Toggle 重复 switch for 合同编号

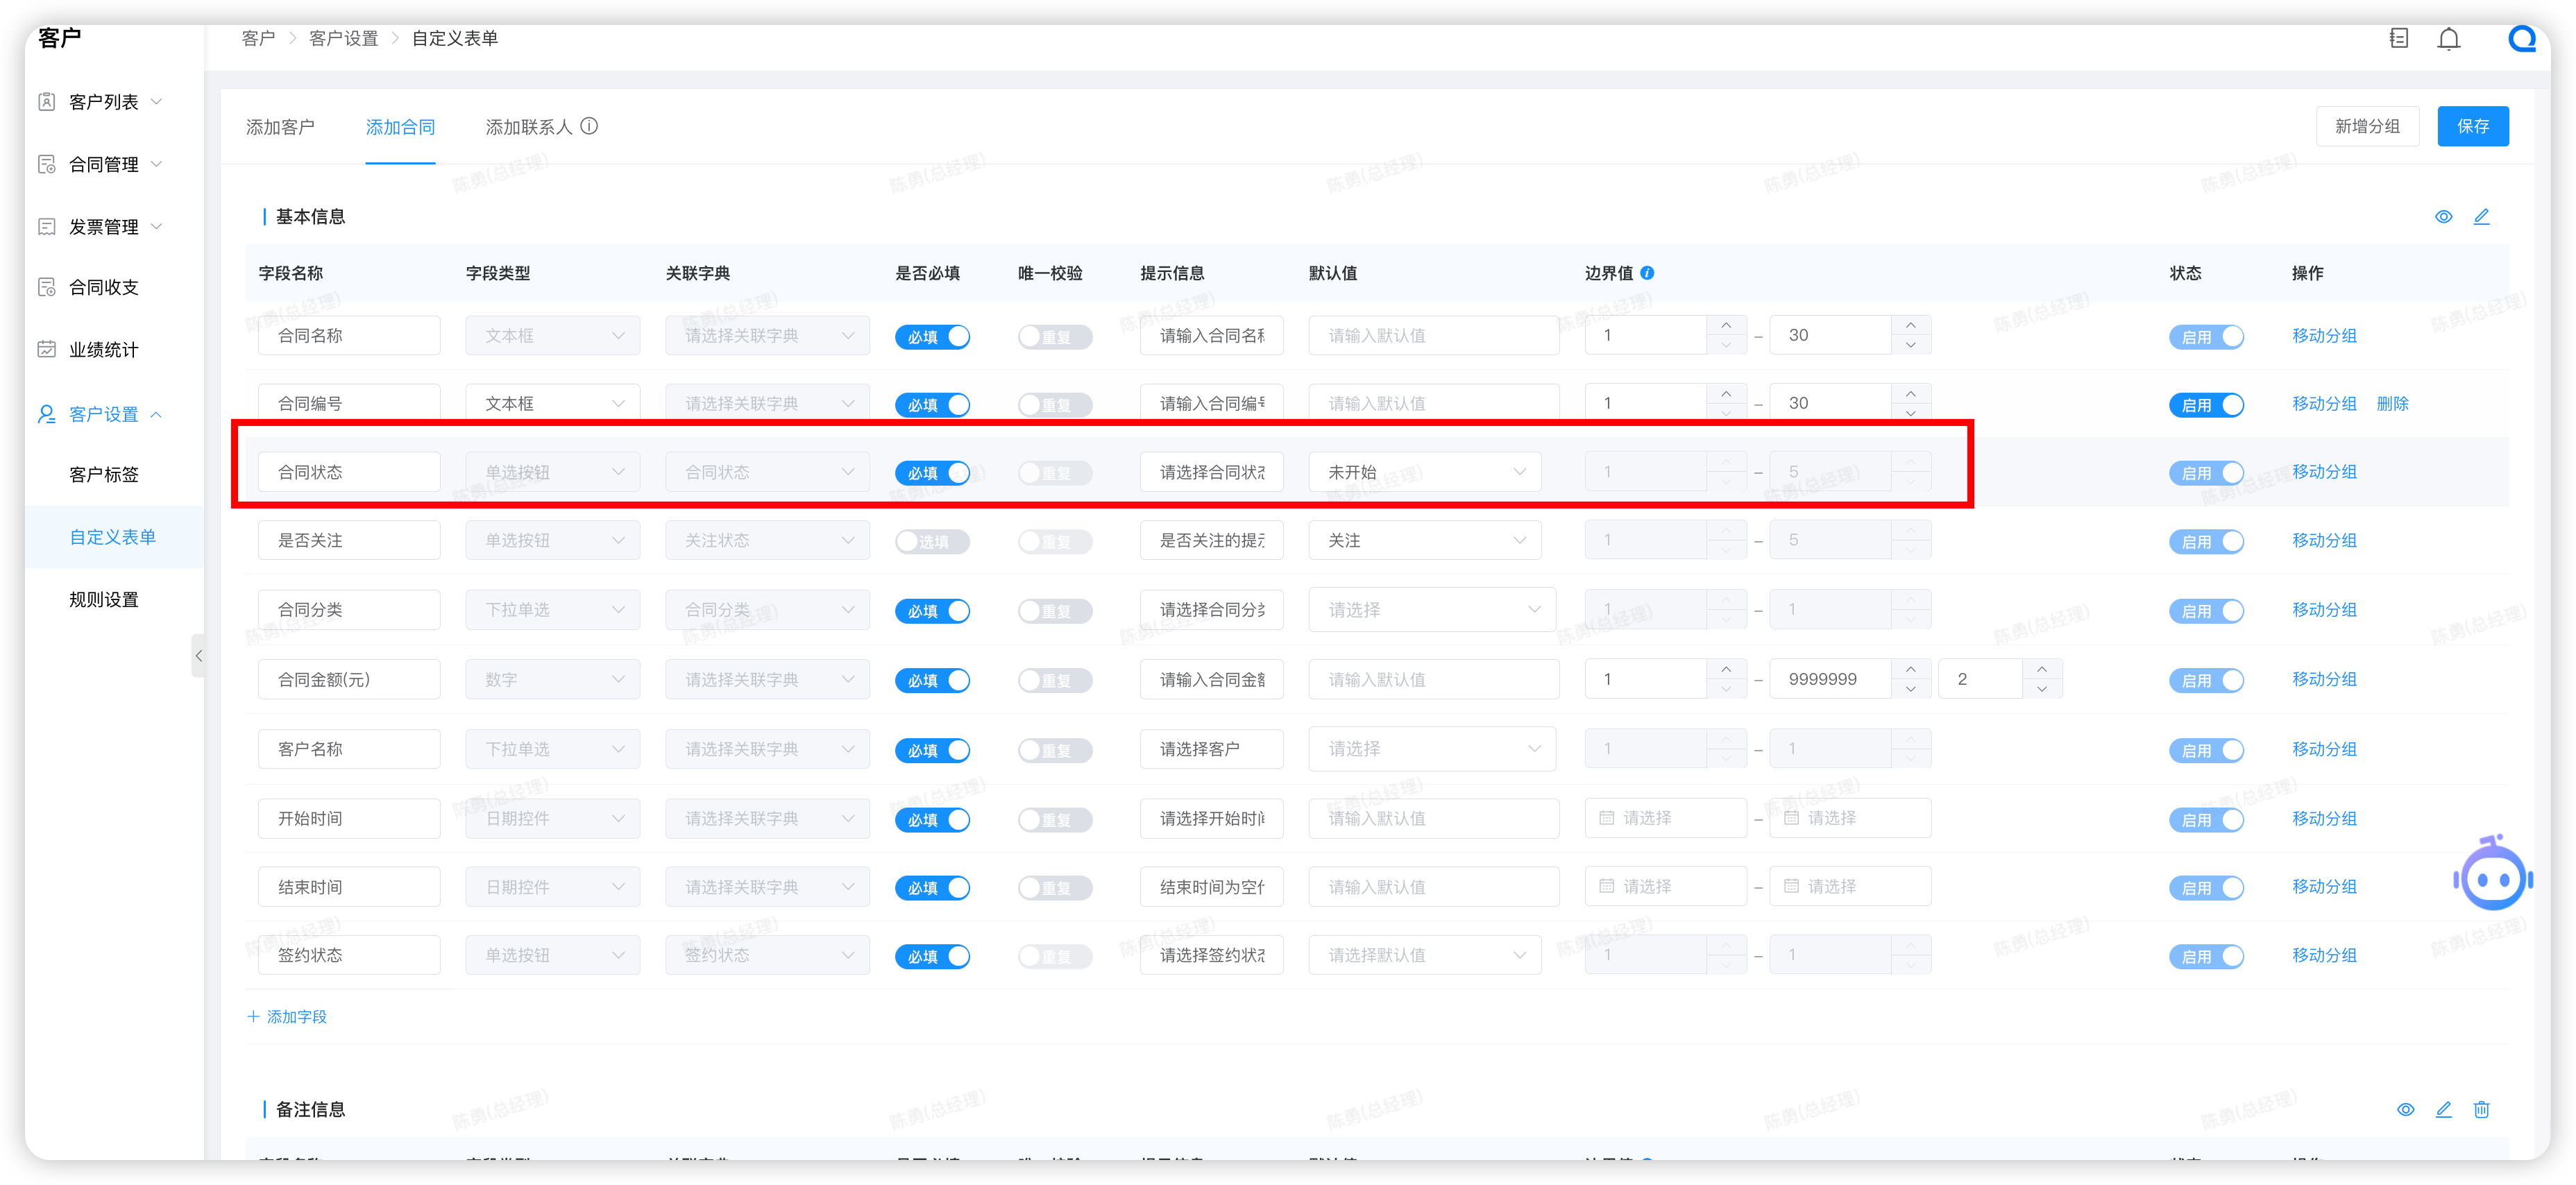pos(1055,405)
